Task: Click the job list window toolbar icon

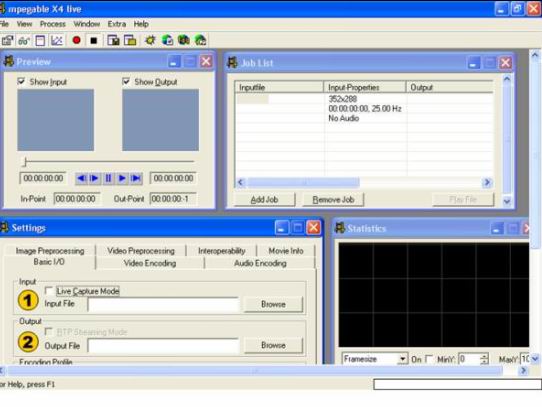Action: point(40,40)
